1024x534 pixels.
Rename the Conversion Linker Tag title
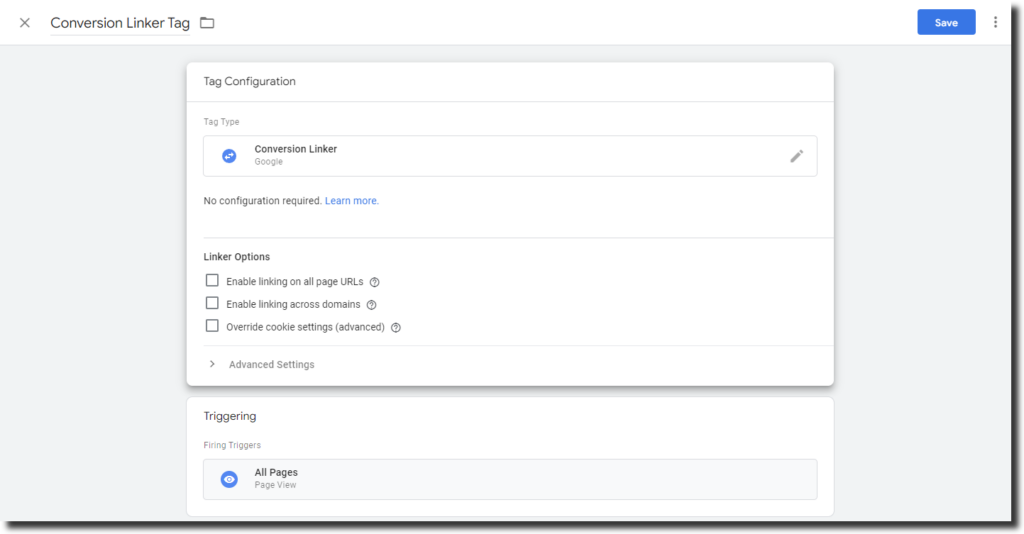click(120, 23)
